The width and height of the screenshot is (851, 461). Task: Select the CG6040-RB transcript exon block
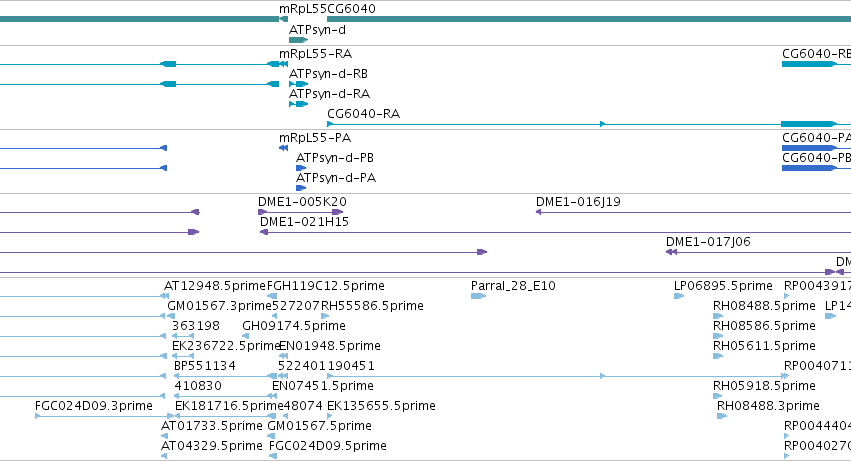pos(809,64)
